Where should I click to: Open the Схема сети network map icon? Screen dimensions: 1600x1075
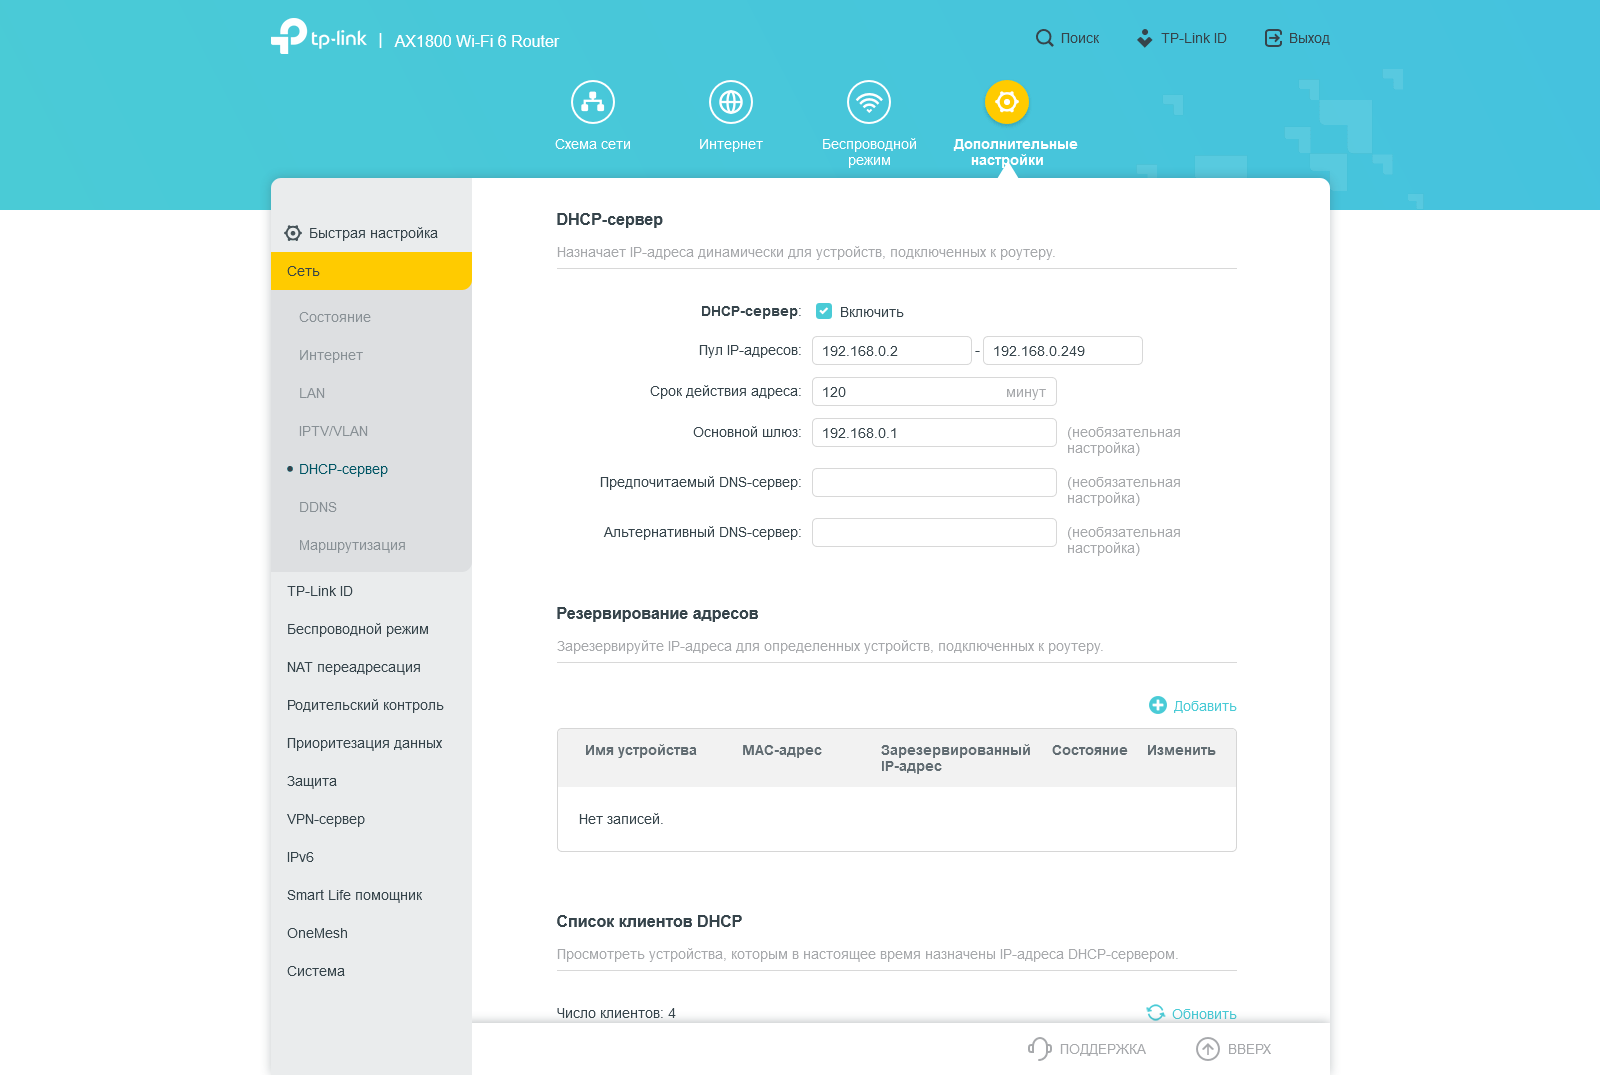point(593,102)
